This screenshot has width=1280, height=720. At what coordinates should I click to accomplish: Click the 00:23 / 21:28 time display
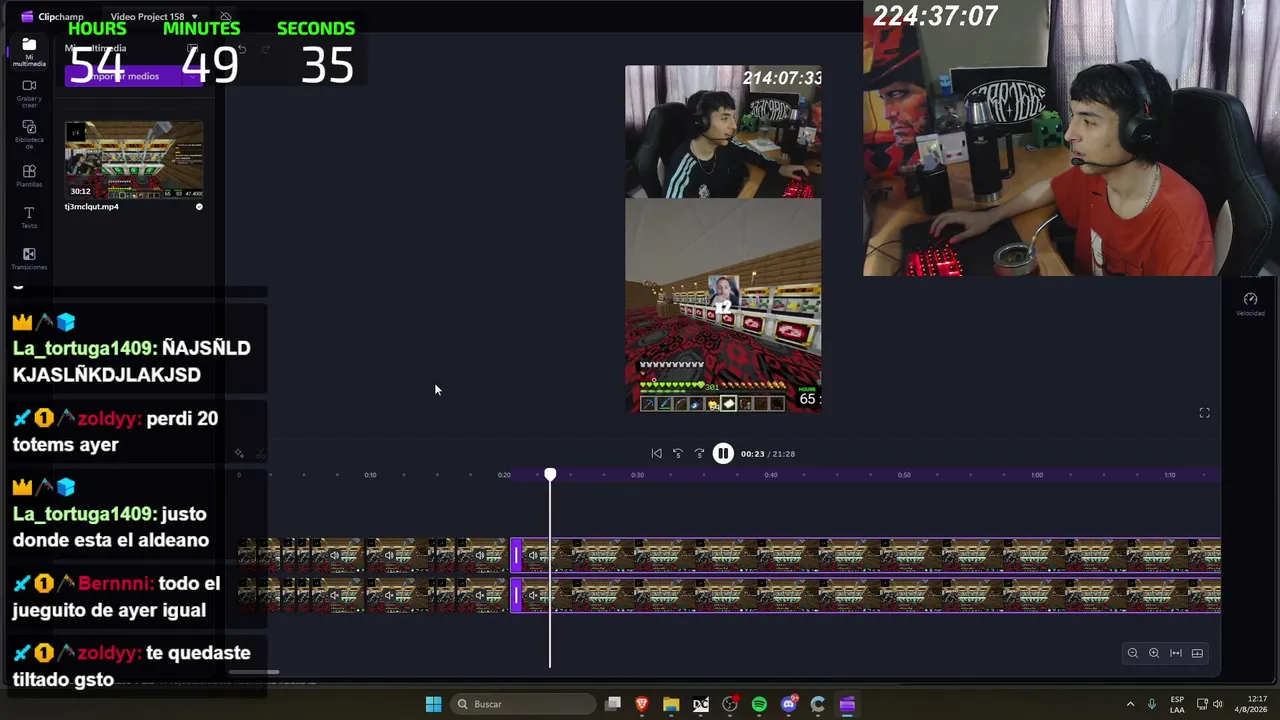point(768,454)
